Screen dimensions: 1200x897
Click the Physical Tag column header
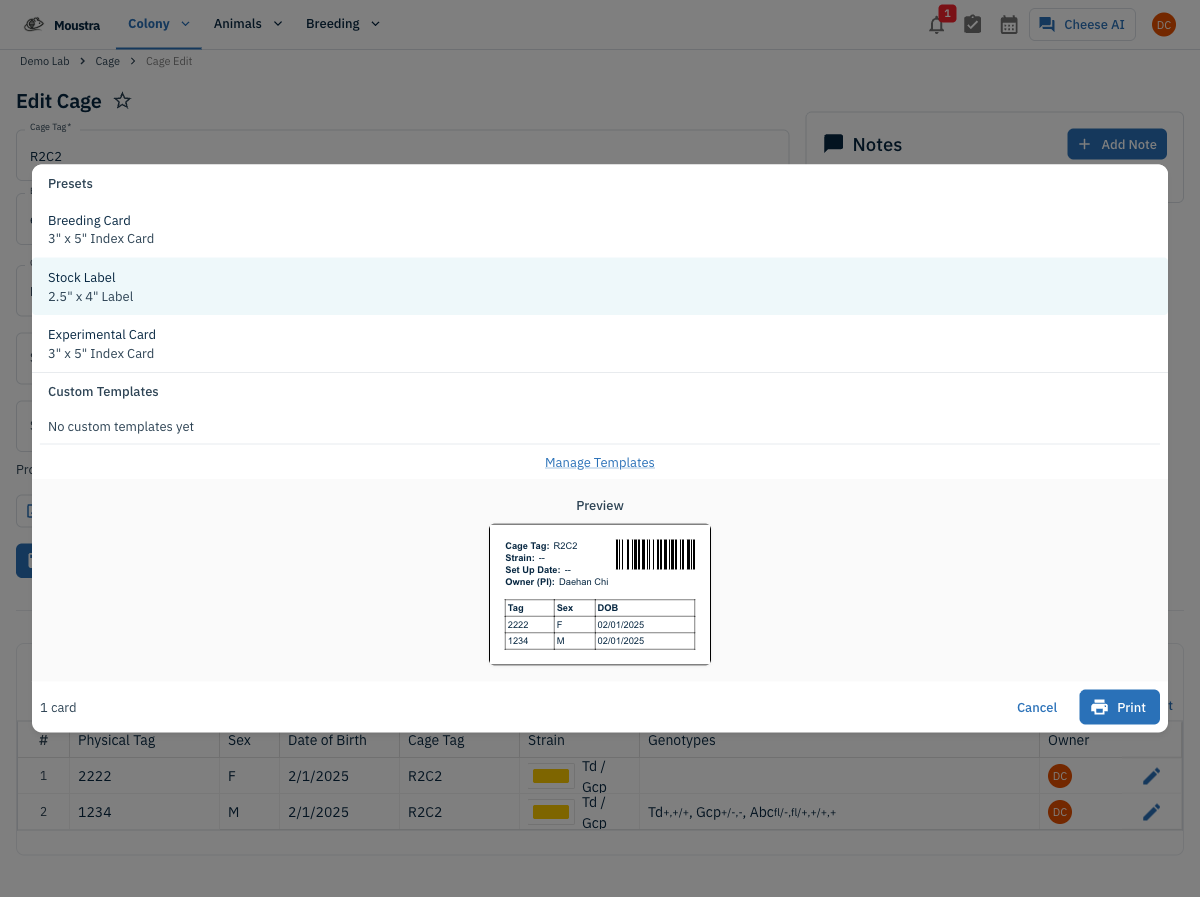(116, 740)
